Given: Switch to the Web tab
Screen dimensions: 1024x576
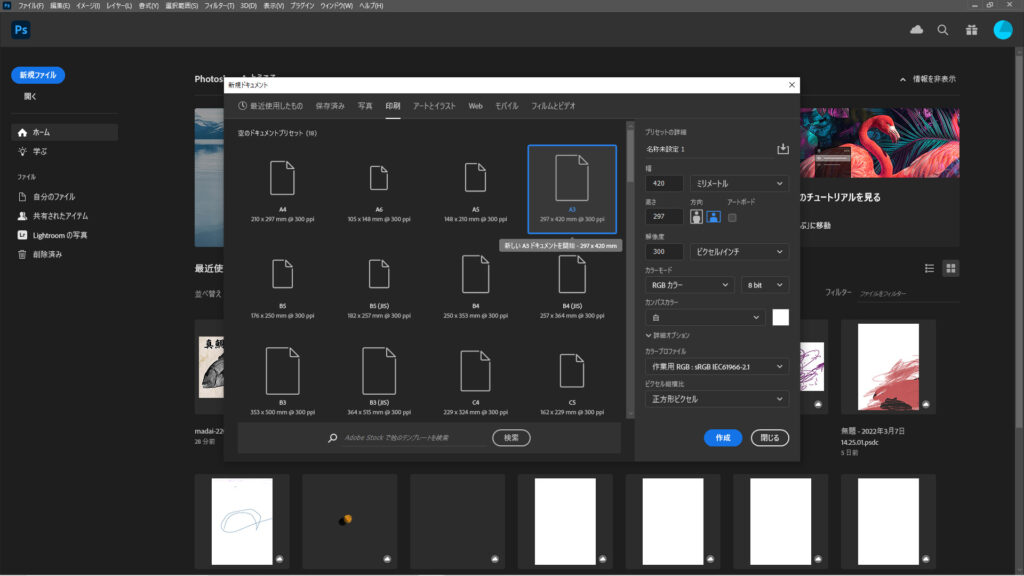Looking at the screenshot, I should 475,106.
